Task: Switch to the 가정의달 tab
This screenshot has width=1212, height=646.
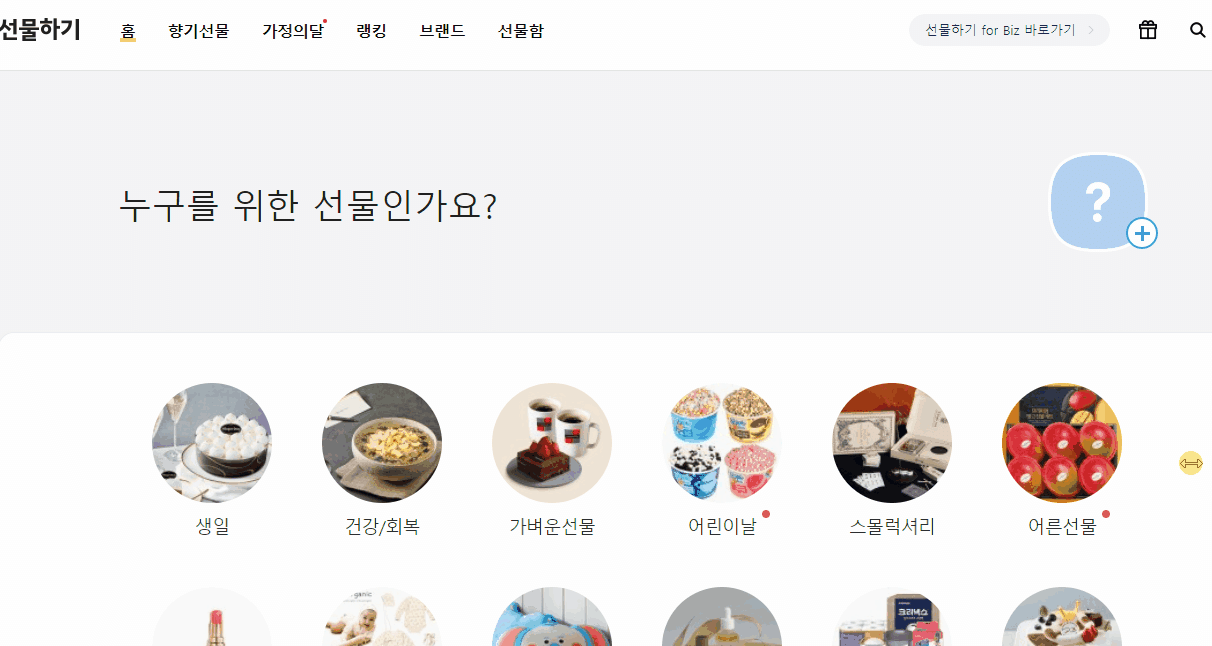Action: 293,31
